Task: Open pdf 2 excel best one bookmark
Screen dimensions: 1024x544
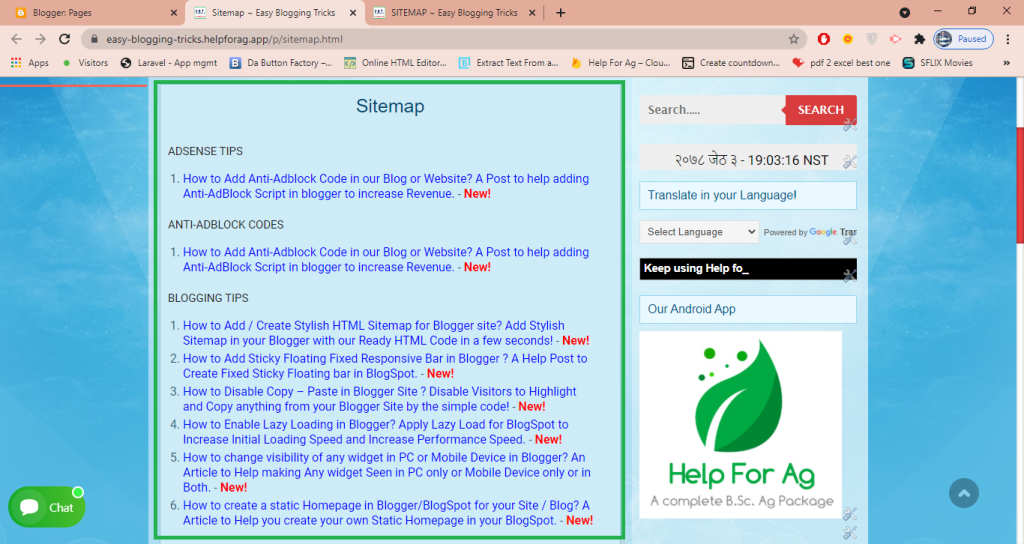Action: pyautogui.click(x=841, y=63)
